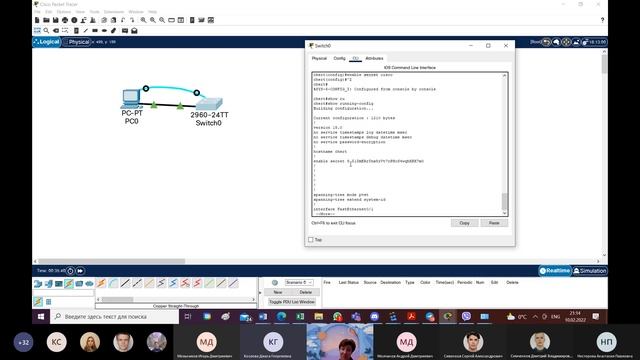Viewport: 640px width, 360px height.
Task: Click the Paste button below the CLI
Action: click(494, 223)
